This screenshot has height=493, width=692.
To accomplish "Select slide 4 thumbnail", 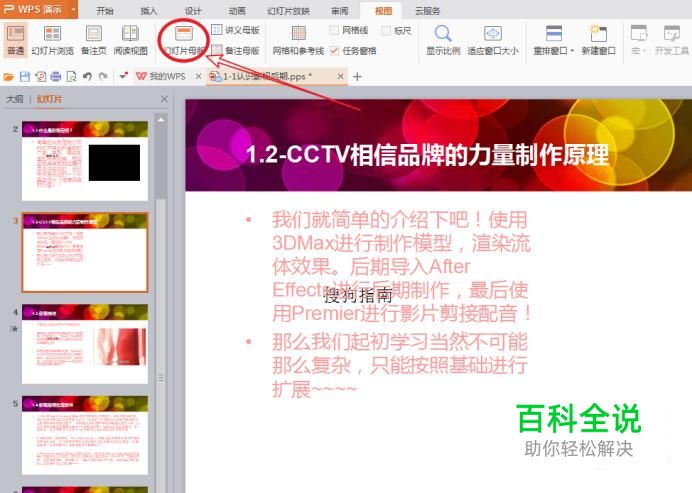I will click(85, 343).
